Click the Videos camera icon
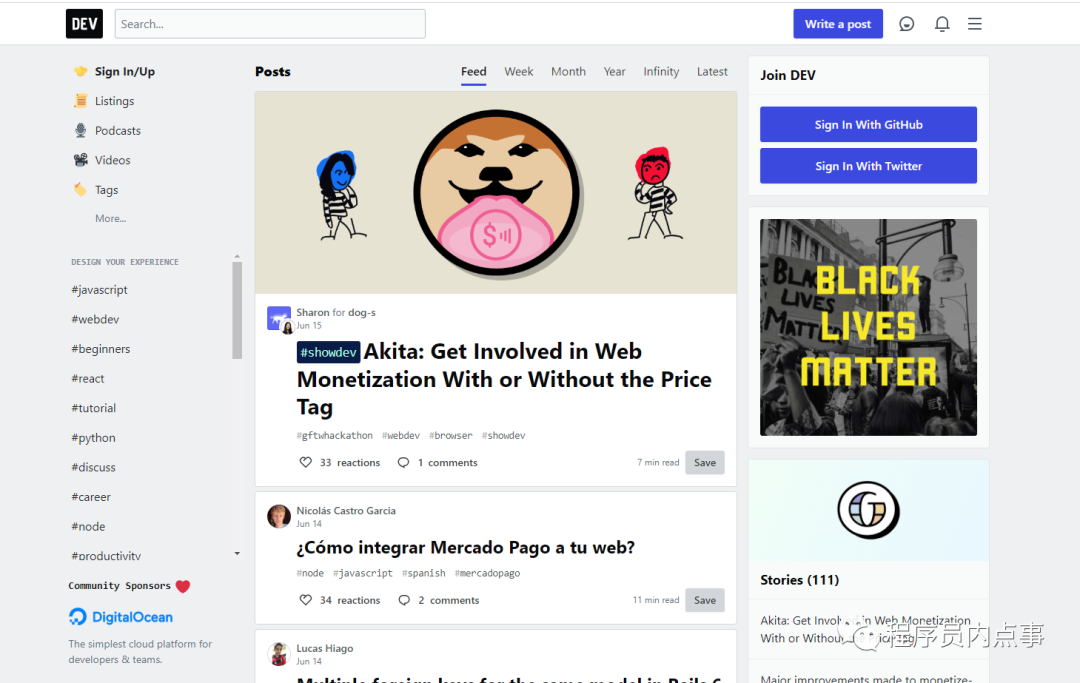This screenshot has height=683, width=1080. click(81, 160)
